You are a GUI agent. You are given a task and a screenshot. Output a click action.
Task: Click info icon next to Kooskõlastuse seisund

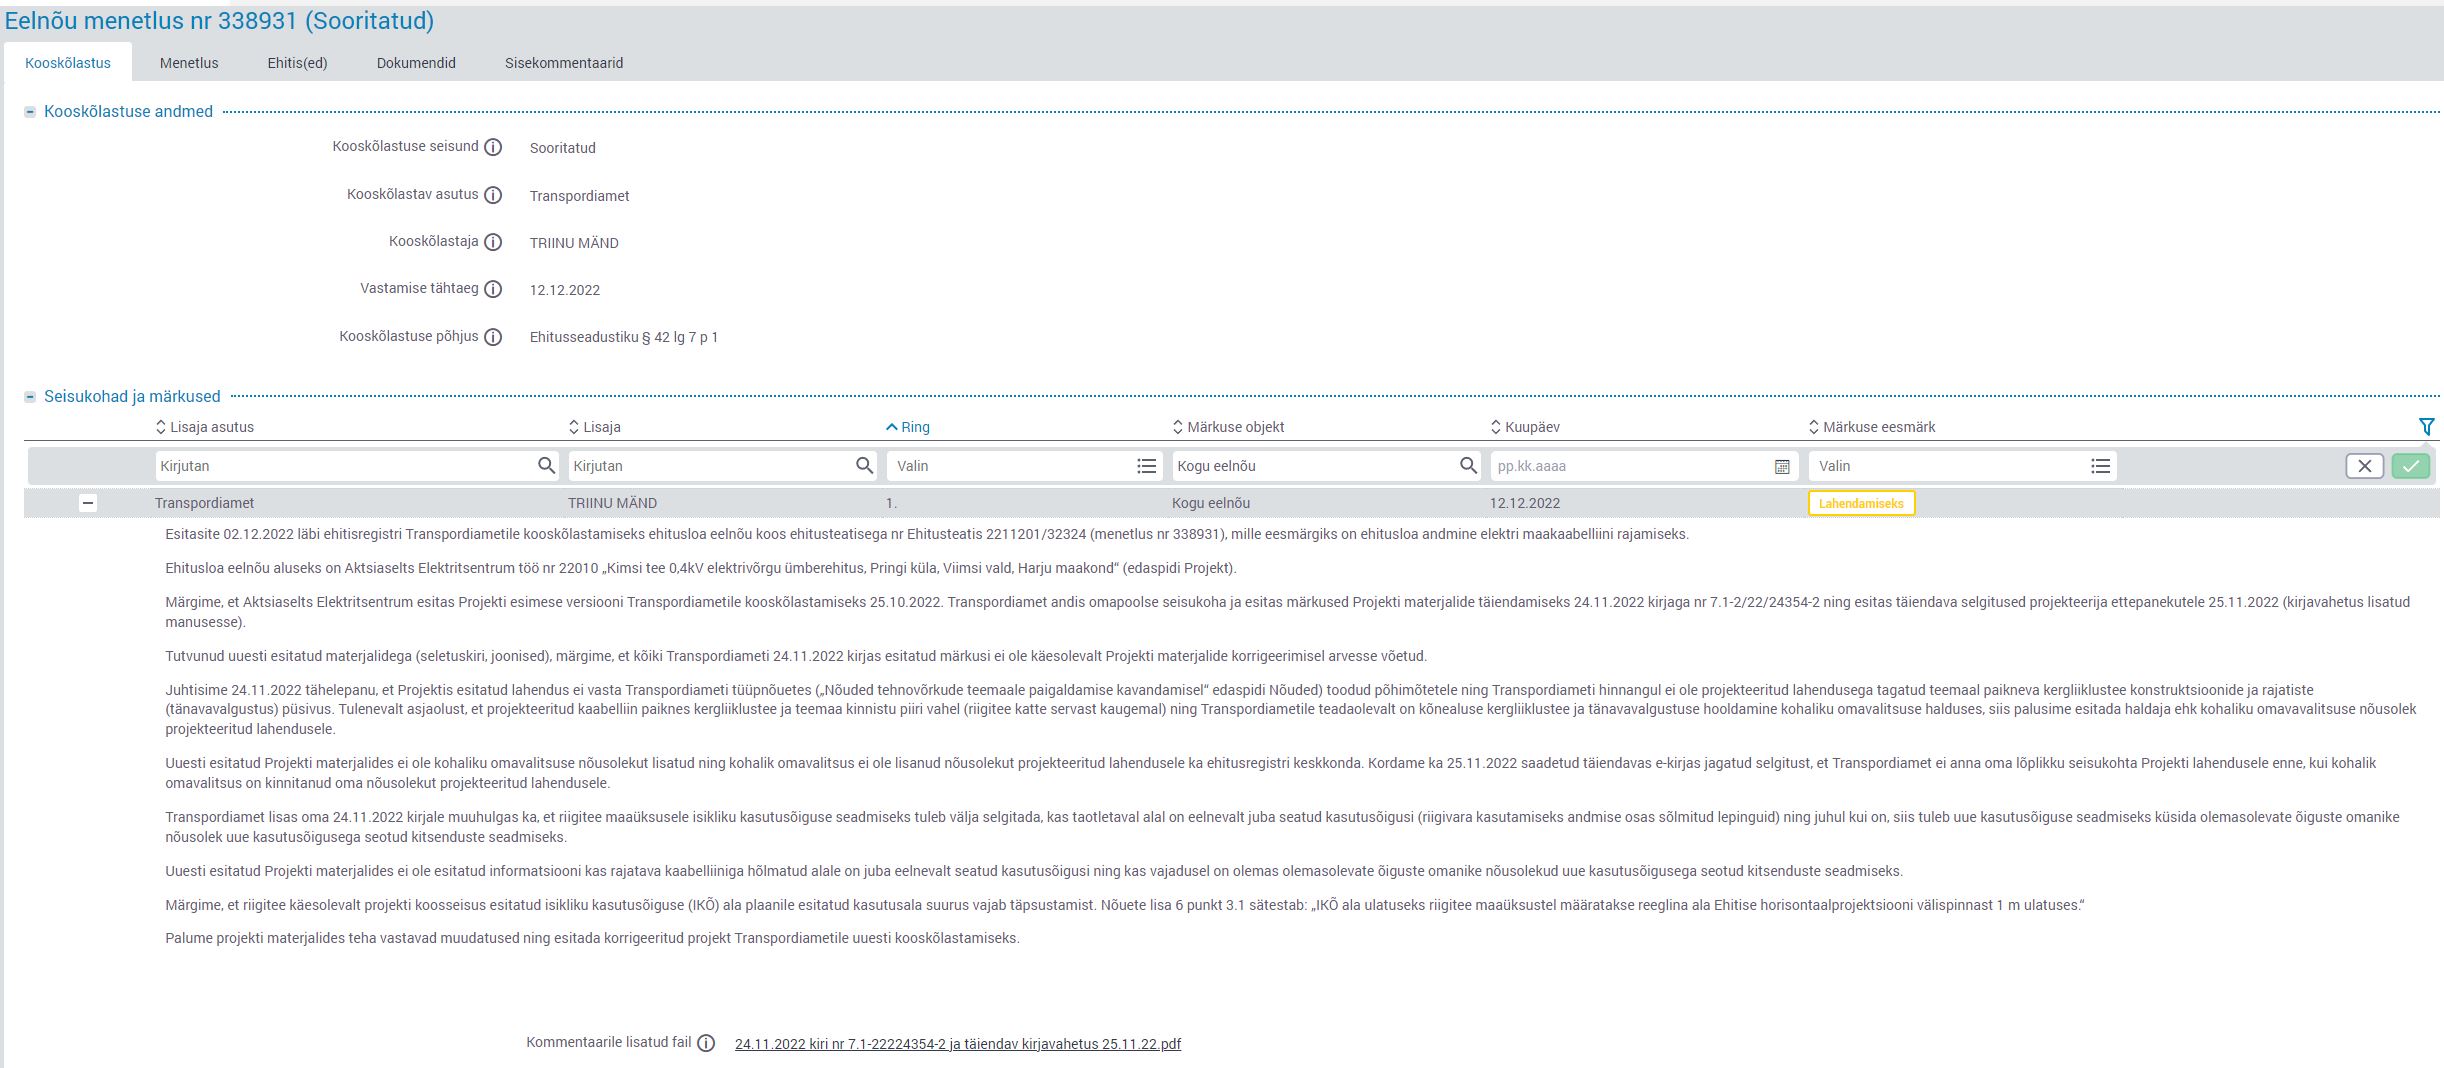point(493,147)
